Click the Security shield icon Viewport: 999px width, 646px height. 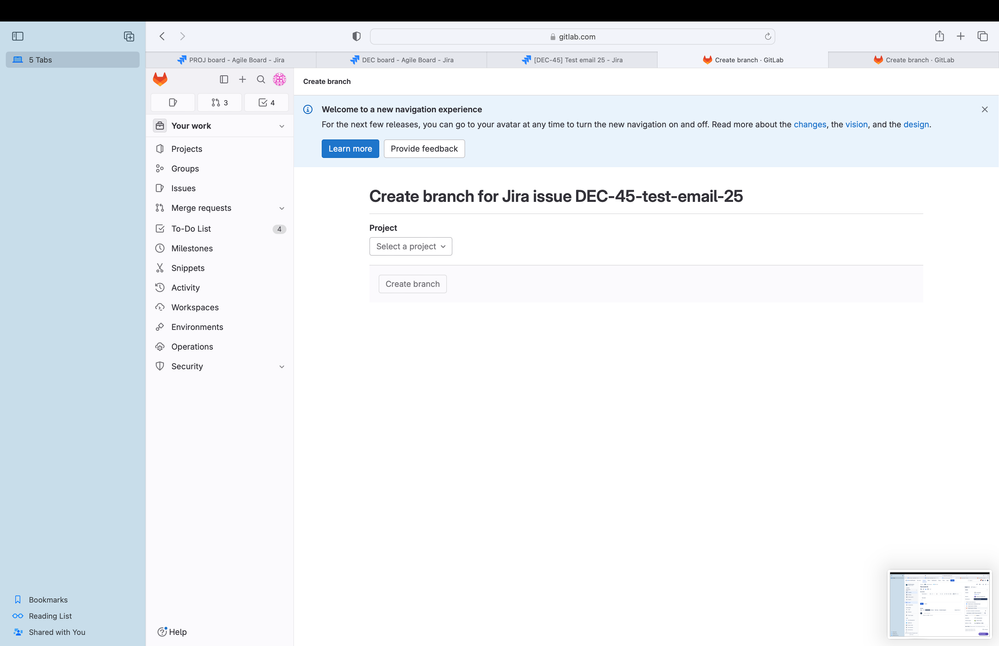tap(160, 366)
